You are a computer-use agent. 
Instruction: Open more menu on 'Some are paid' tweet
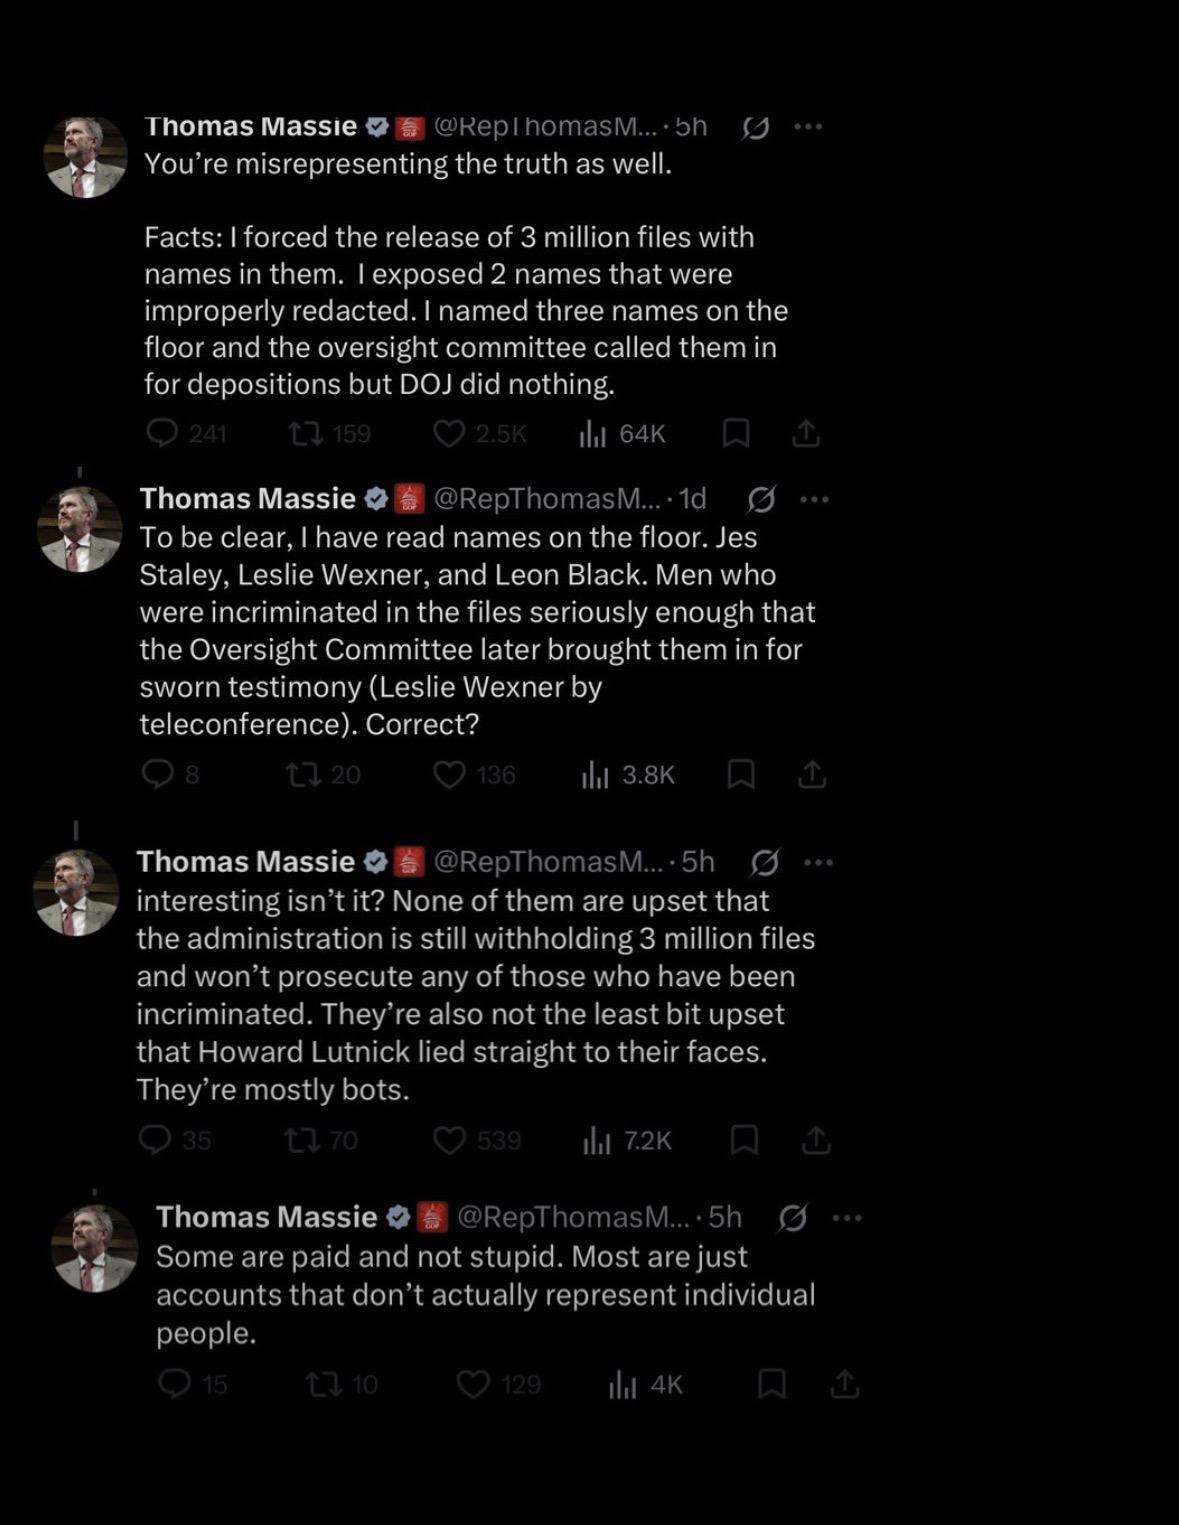tap(846, 1217)
